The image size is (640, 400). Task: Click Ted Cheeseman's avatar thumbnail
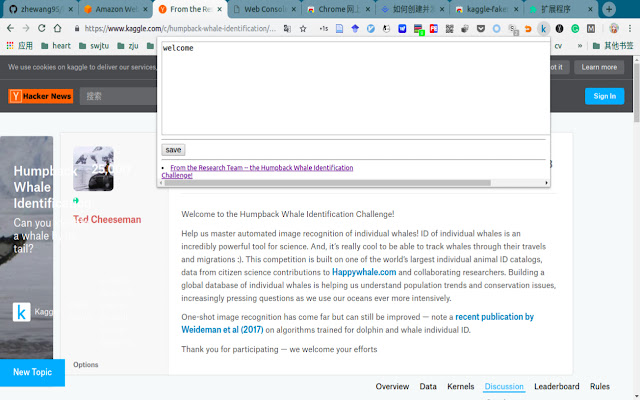click(x=93, y=169)
